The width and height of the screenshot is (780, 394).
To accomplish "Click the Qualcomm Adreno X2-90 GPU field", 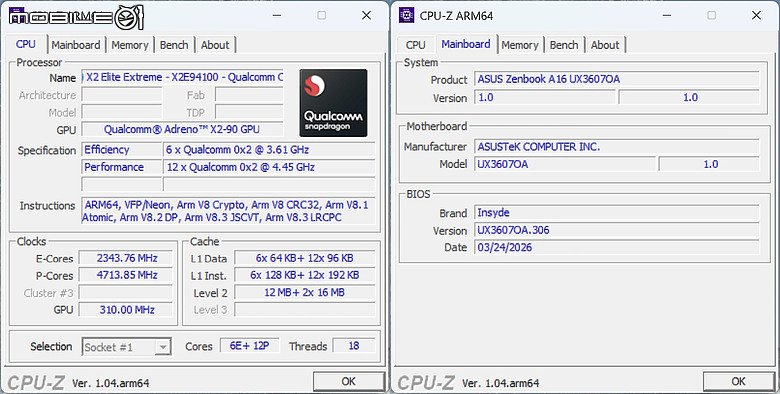I will 183,129.
